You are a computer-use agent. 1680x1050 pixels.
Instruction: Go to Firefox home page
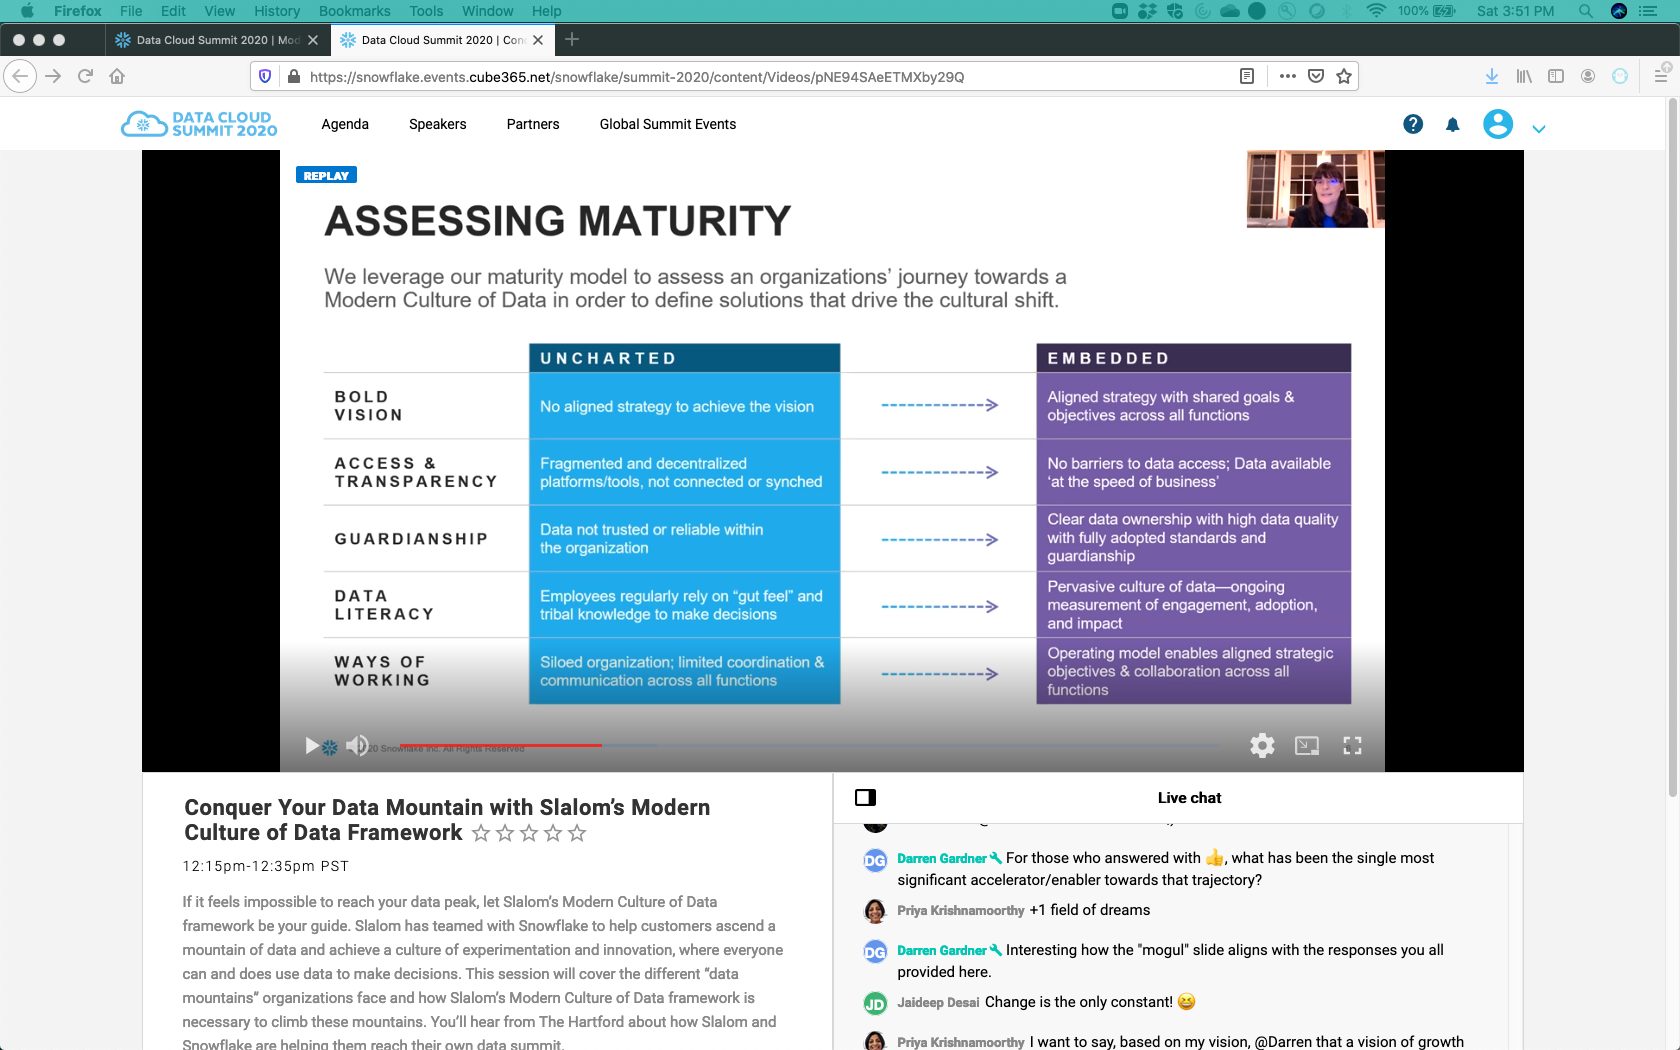click(x=117, y=76)
